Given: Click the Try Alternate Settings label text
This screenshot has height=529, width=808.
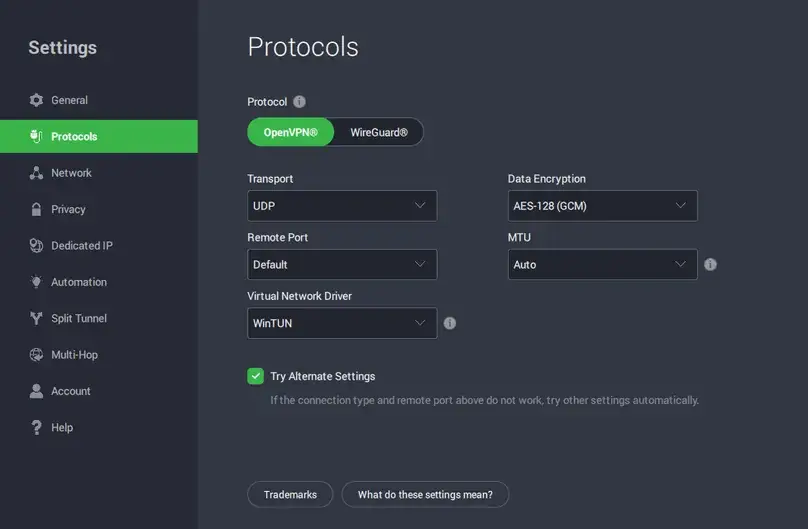Looking at the screenshot, I should 323,376.
